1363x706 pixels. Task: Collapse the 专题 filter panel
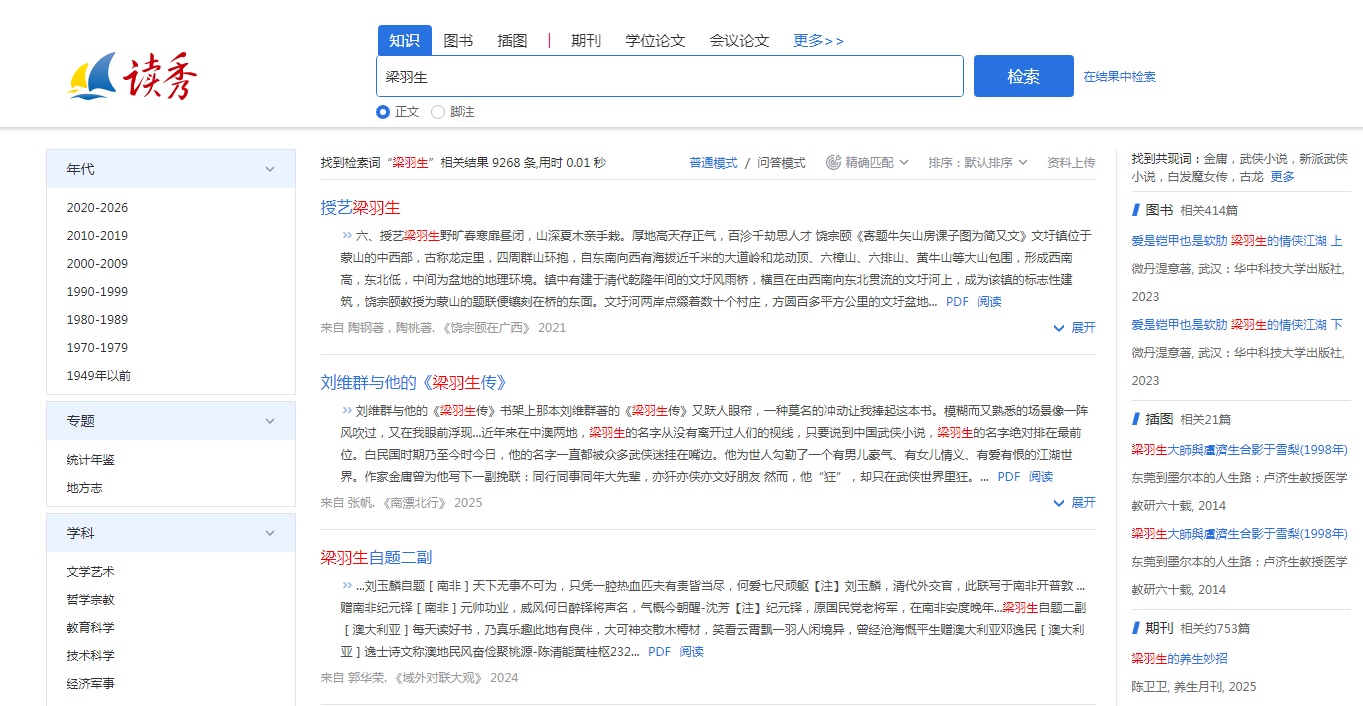[270, 421]
